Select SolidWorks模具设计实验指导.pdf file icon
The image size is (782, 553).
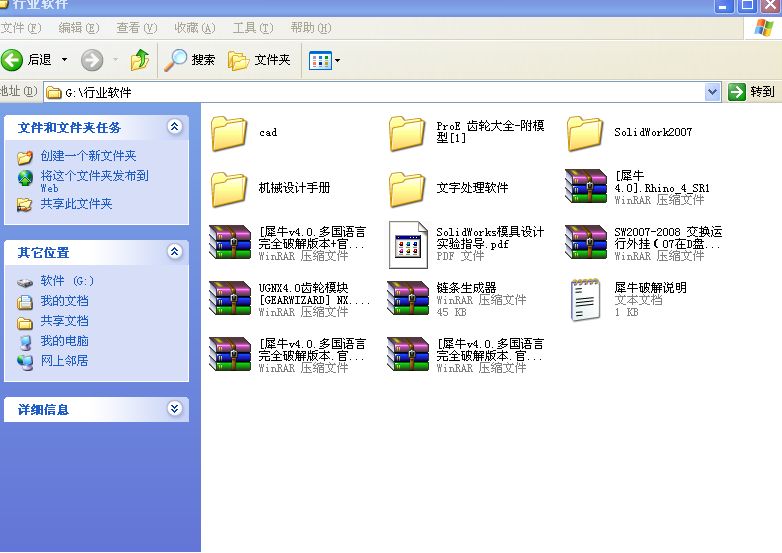[x=408, y=245]
